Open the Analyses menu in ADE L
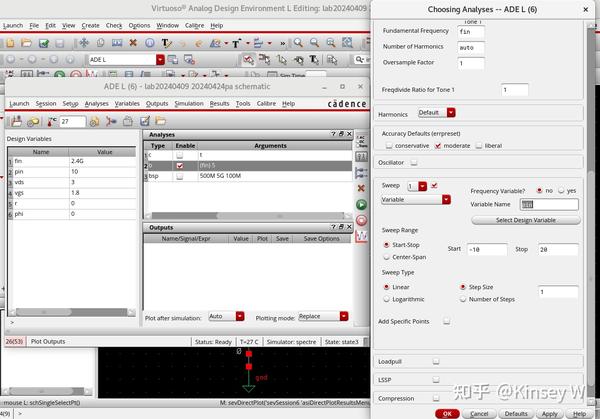 tap(96, 104)
